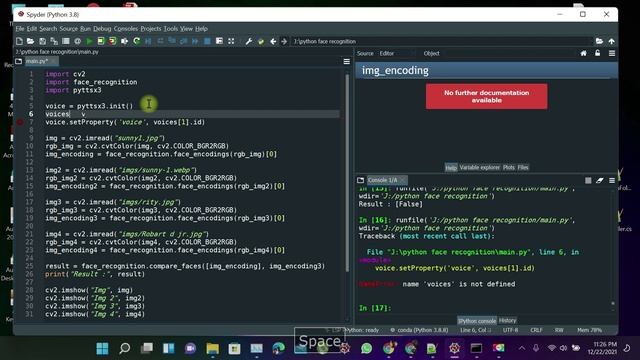Viewport: 640px width, 360px height.
Task: Open the Help pane options menu
Action: 612,53
